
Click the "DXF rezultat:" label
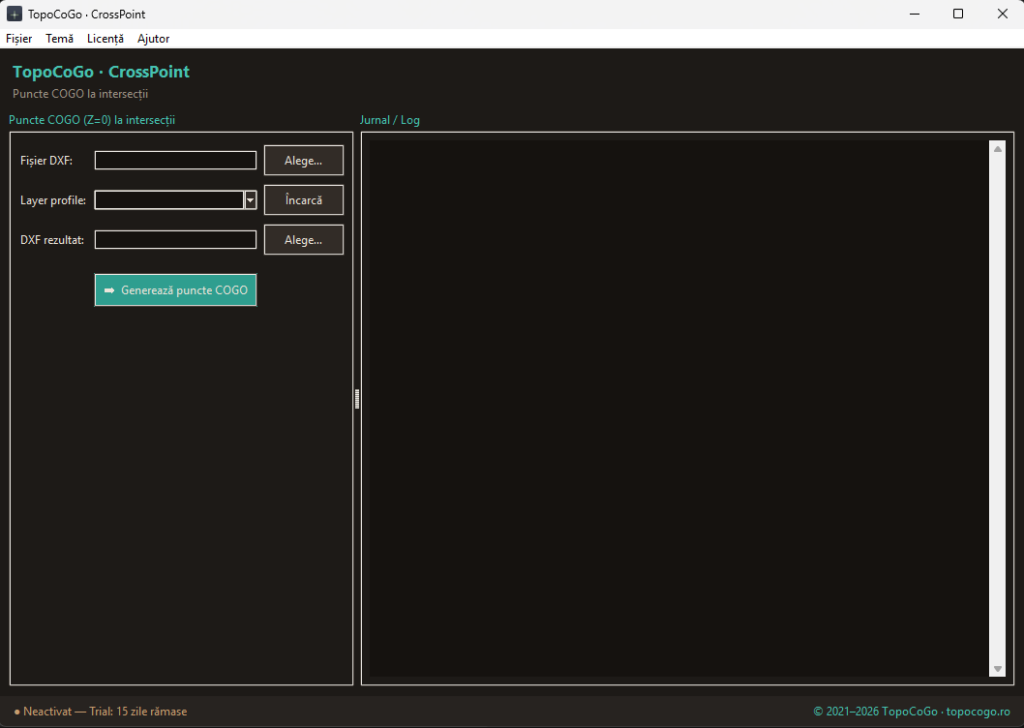[x=52, y=240]
